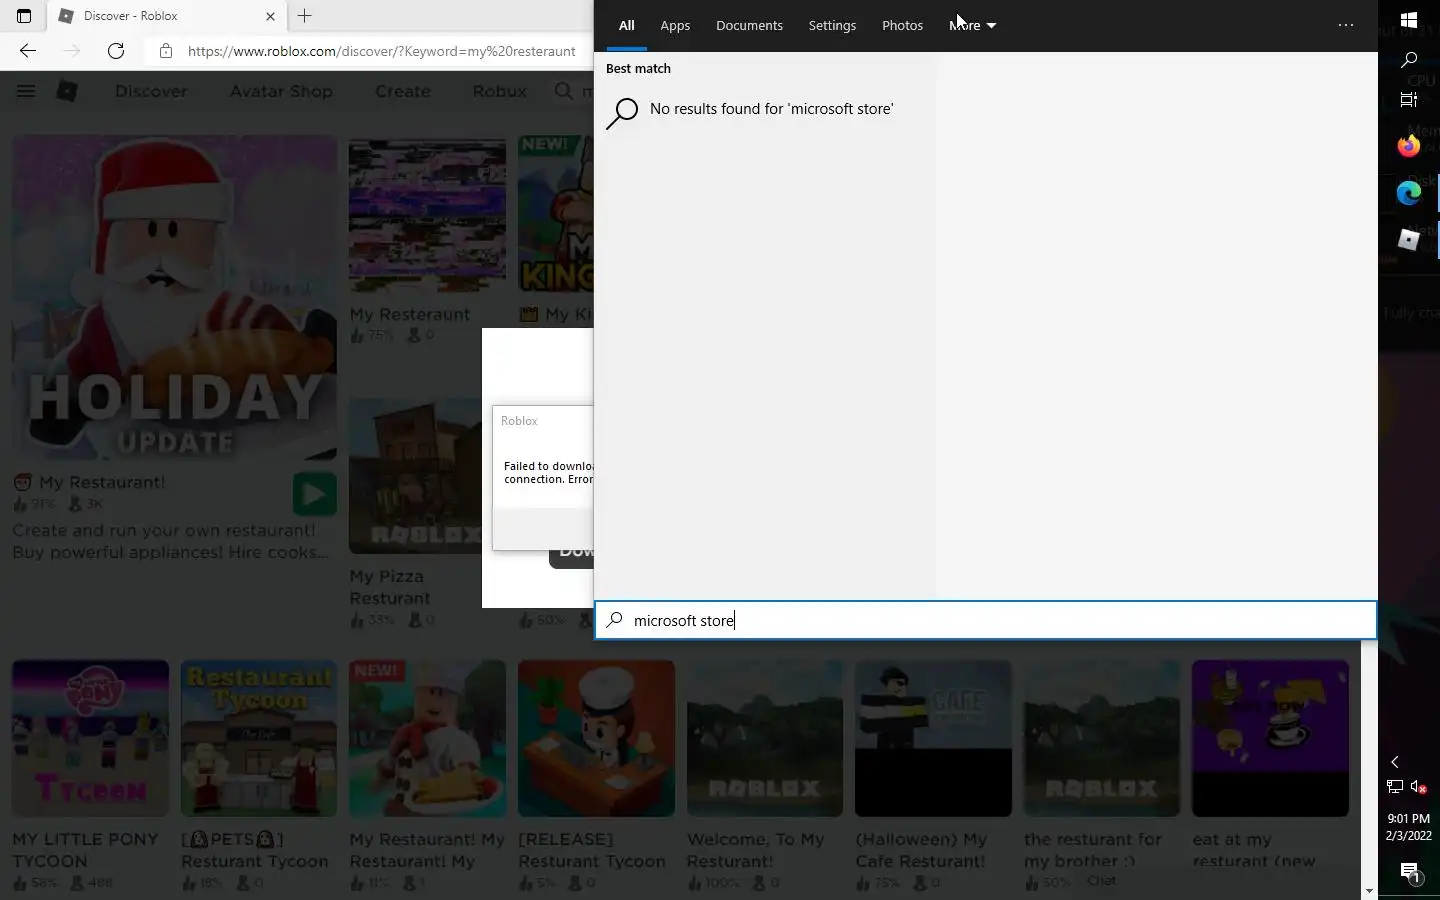This screenshot has width=1440, height=900.
Task: Open the search panel options ellipsis
Action: [x=1346, y=25]
